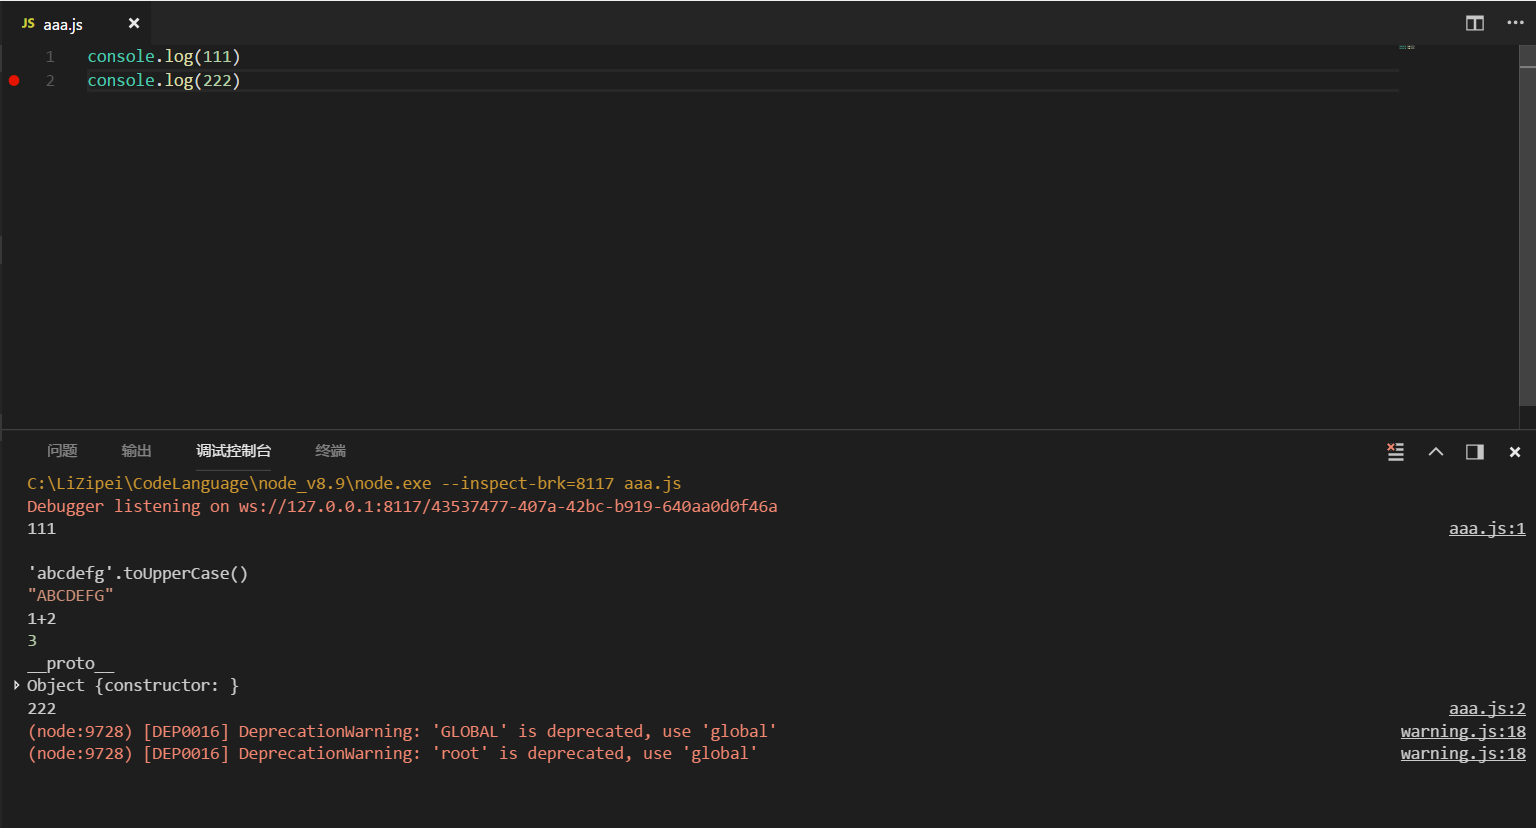Toggle panel visibility via close icon

(x=1514, y=452)
